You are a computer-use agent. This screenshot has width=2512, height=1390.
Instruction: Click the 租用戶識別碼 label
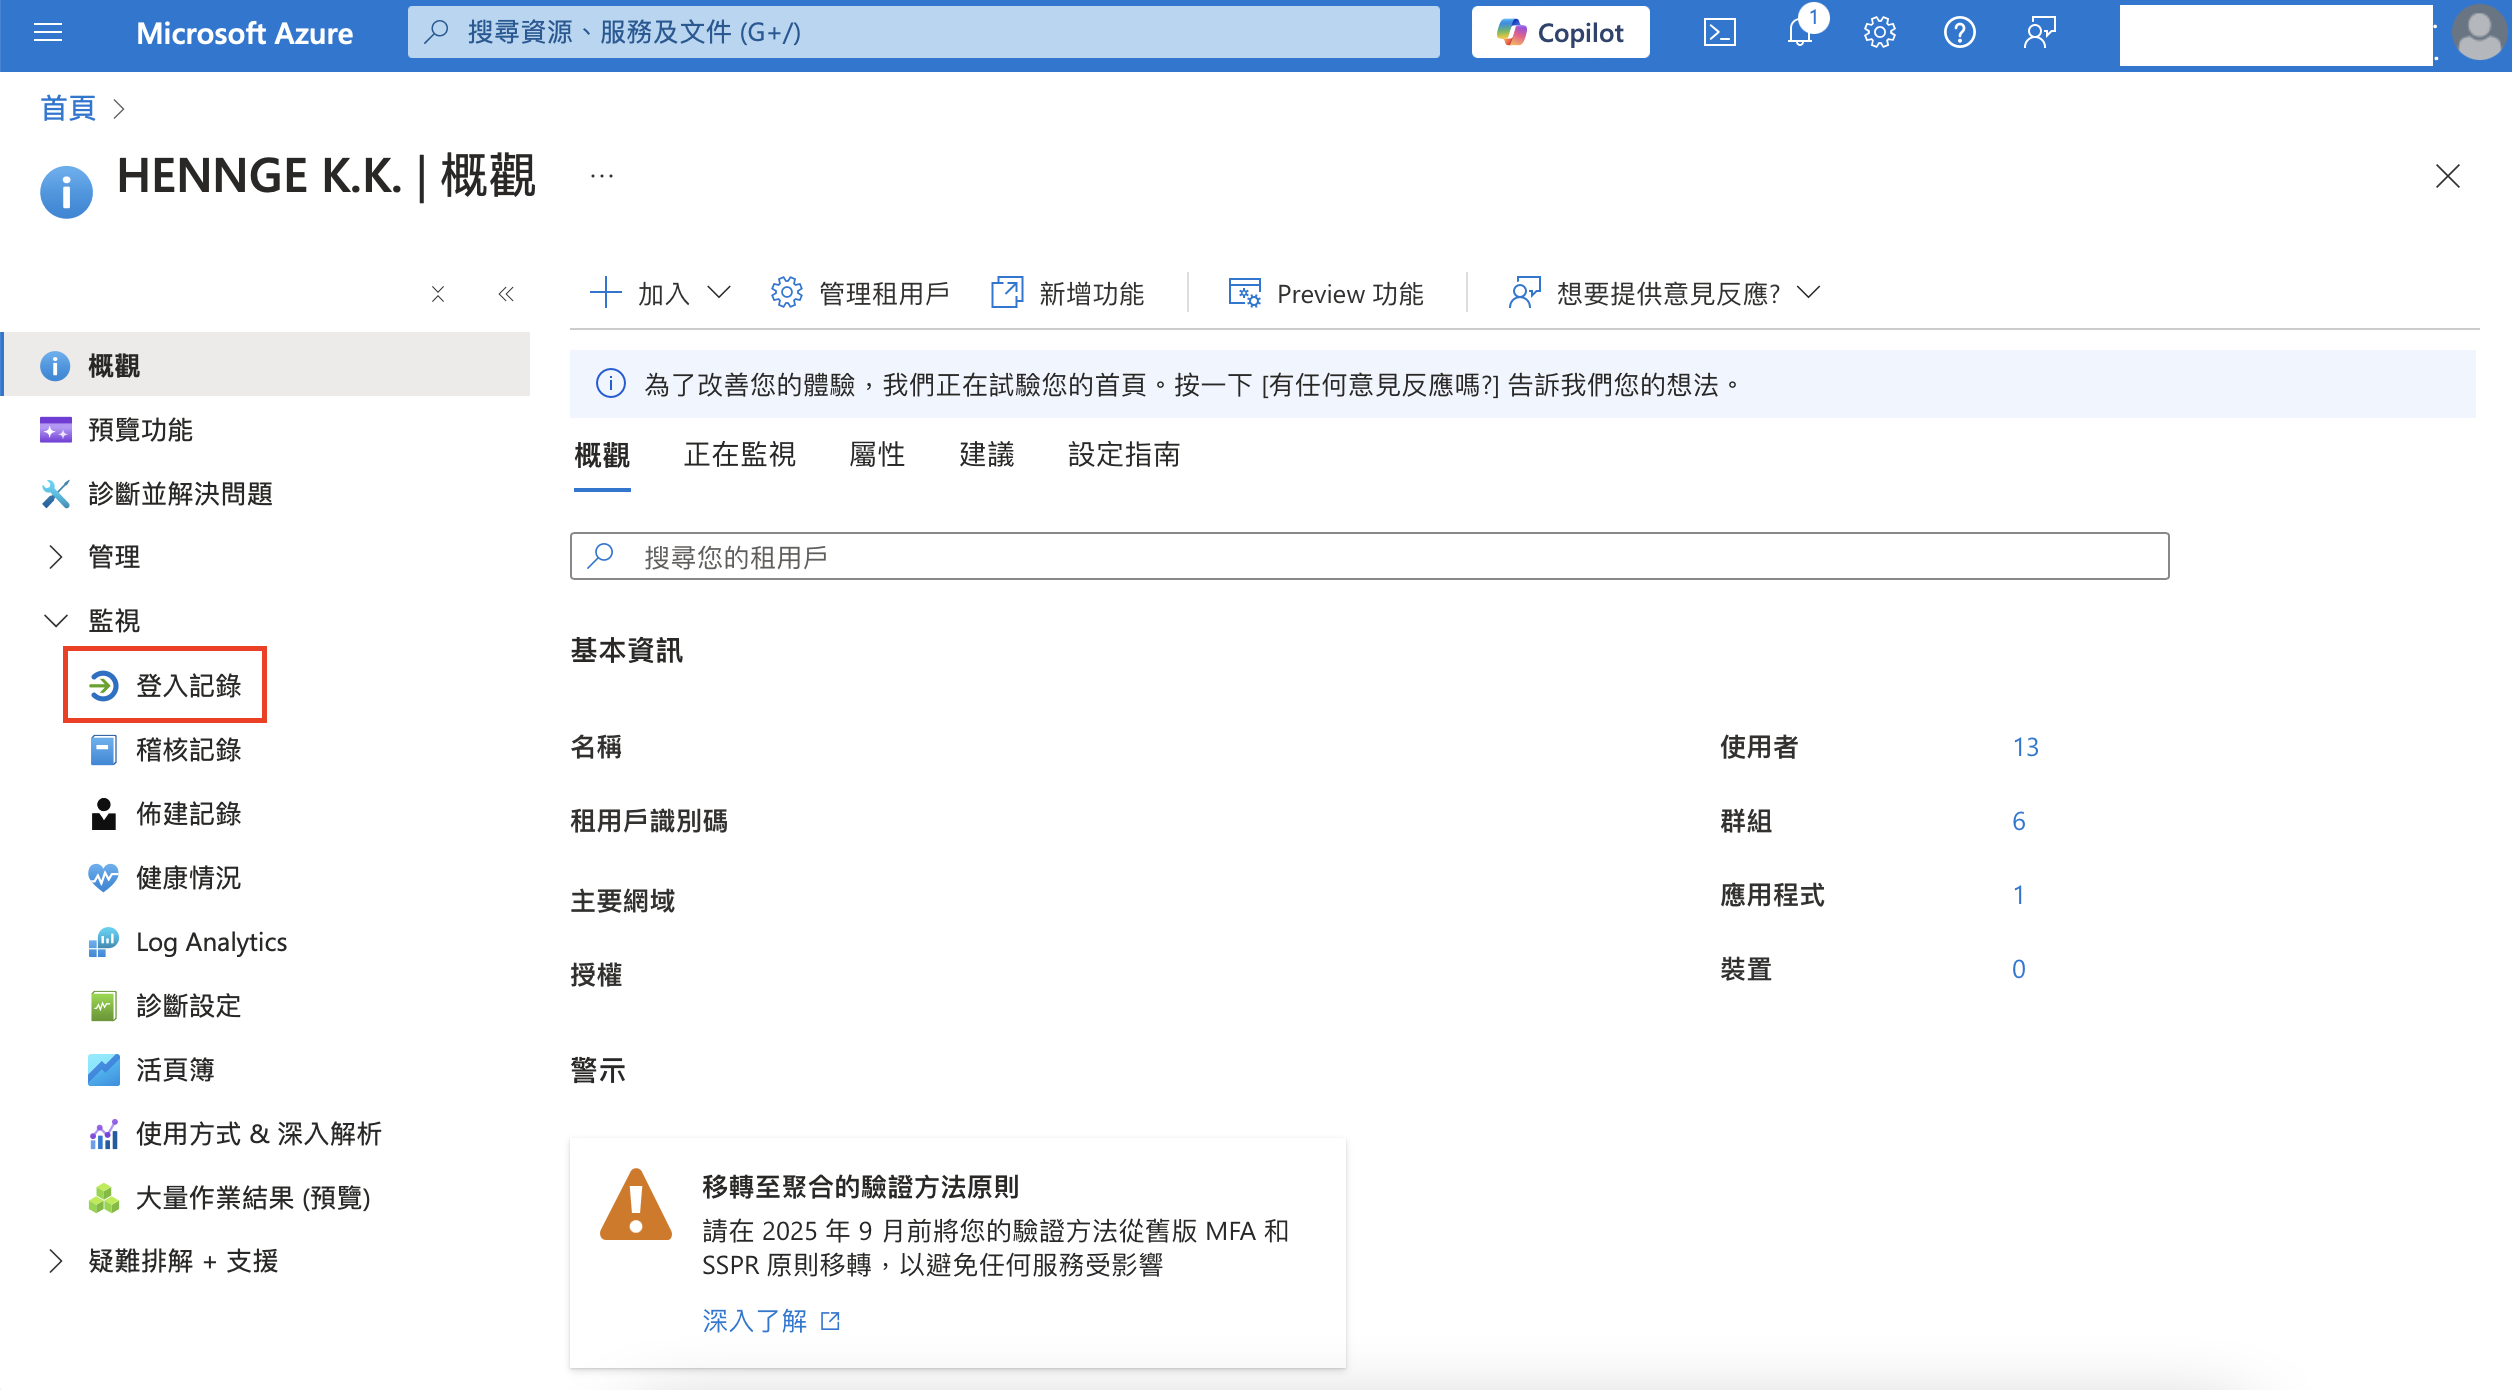pyautogui.click(x=649, y=821)
